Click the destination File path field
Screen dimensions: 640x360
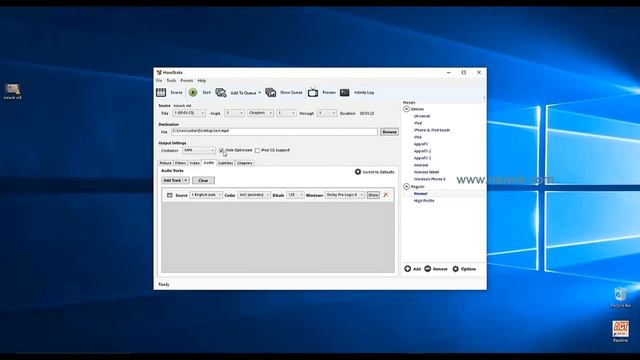click(x=274, y=131)
